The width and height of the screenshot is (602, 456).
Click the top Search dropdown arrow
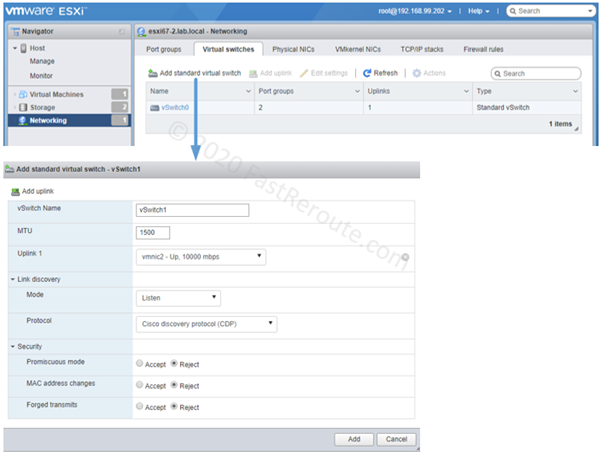tap(590, 11)
